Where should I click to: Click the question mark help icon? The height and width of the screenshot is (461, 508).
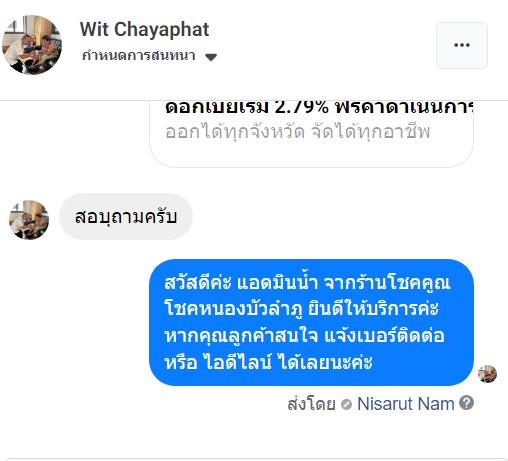pyautogui.click(x=466, y=403)
